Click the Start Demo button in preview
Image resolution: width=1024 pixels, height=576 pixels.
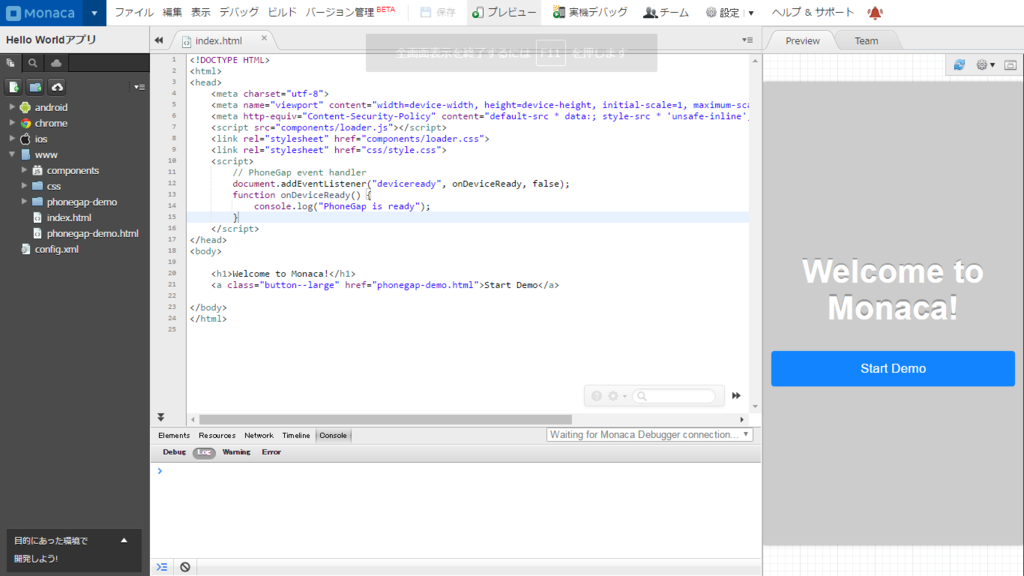[x=893, y=368]
